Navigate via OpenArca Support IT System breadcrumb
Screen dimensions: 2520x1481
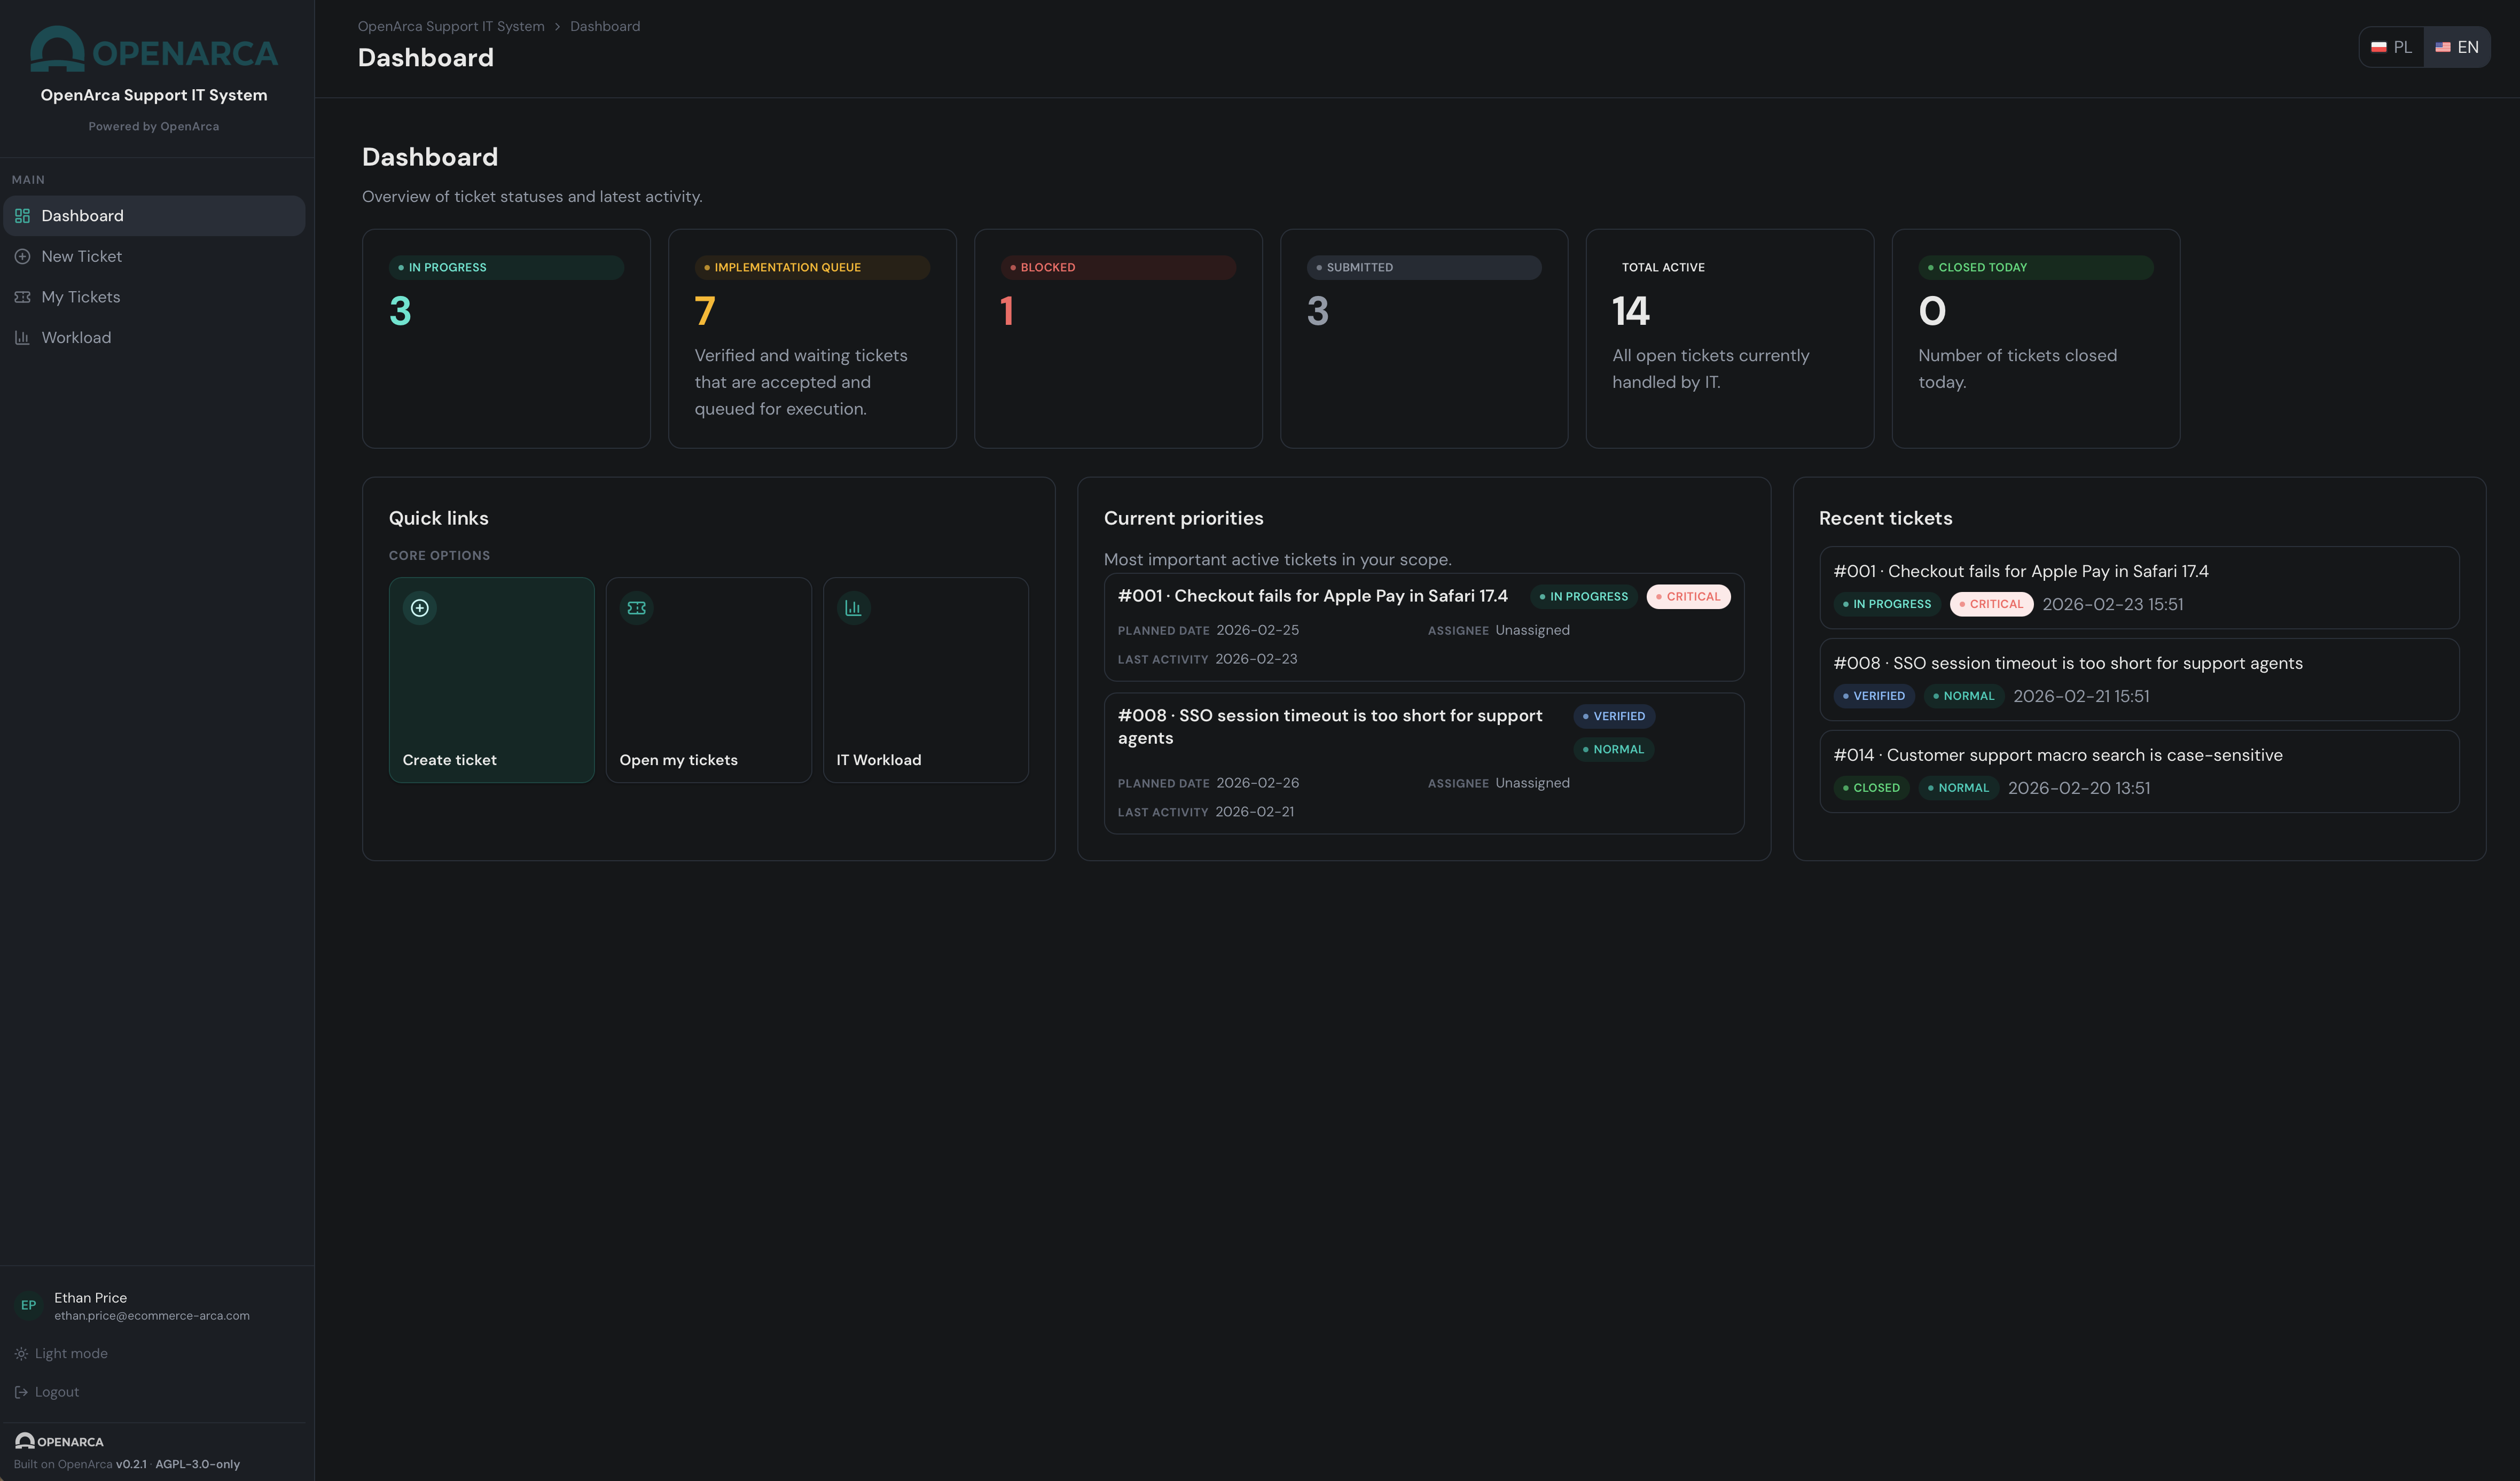pyautogui.click(x=450, y=26)
